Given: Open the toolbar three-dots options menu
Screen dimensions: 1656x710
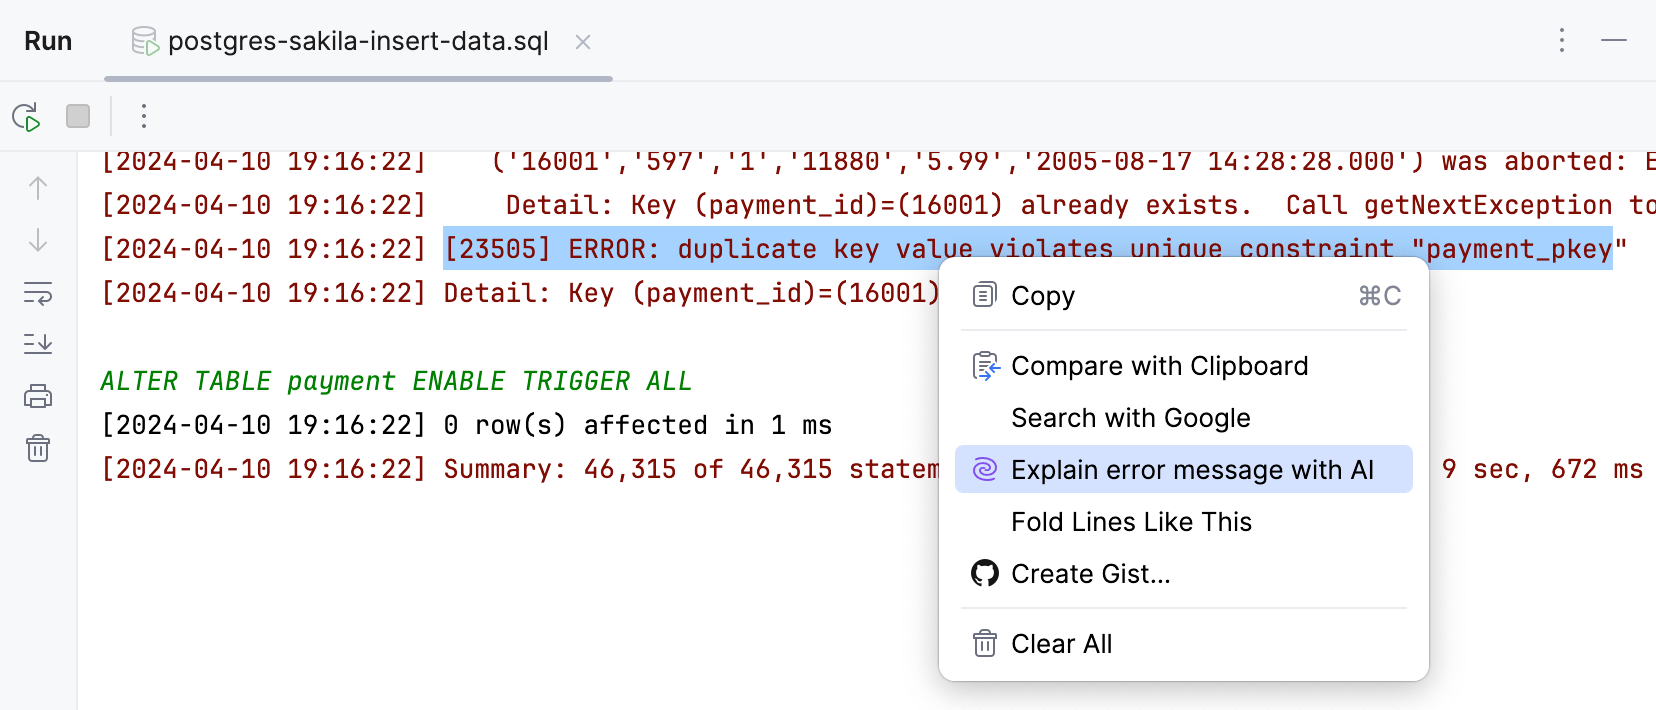Looking at the screenshot, I should tap(144, 116).
